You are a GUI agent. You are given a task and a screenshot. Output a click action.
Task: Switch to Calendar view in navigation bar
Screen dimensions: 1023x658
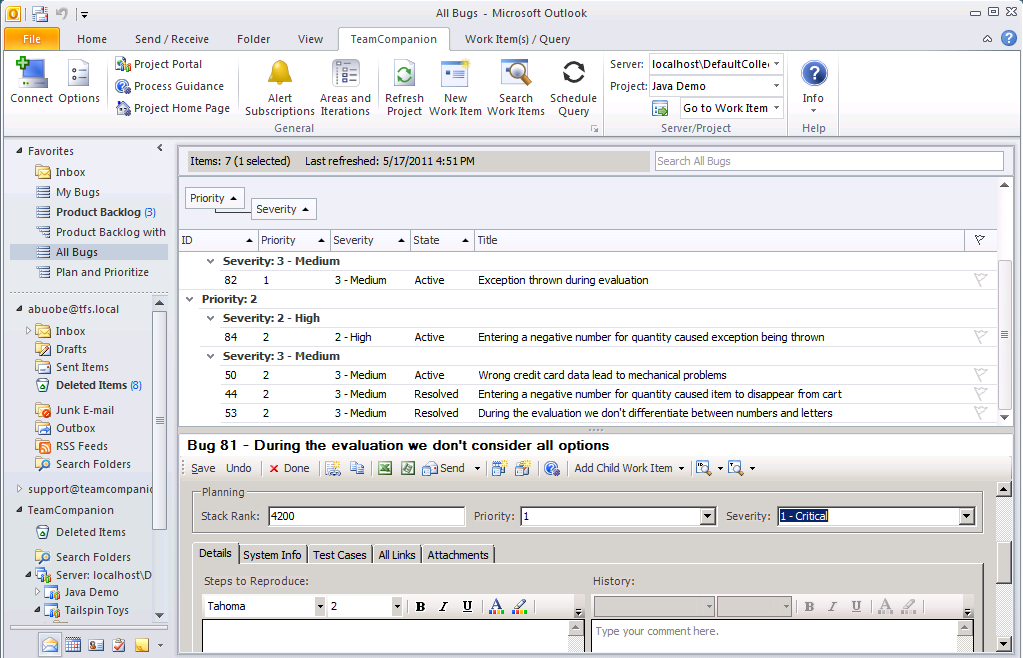(73, 645)
